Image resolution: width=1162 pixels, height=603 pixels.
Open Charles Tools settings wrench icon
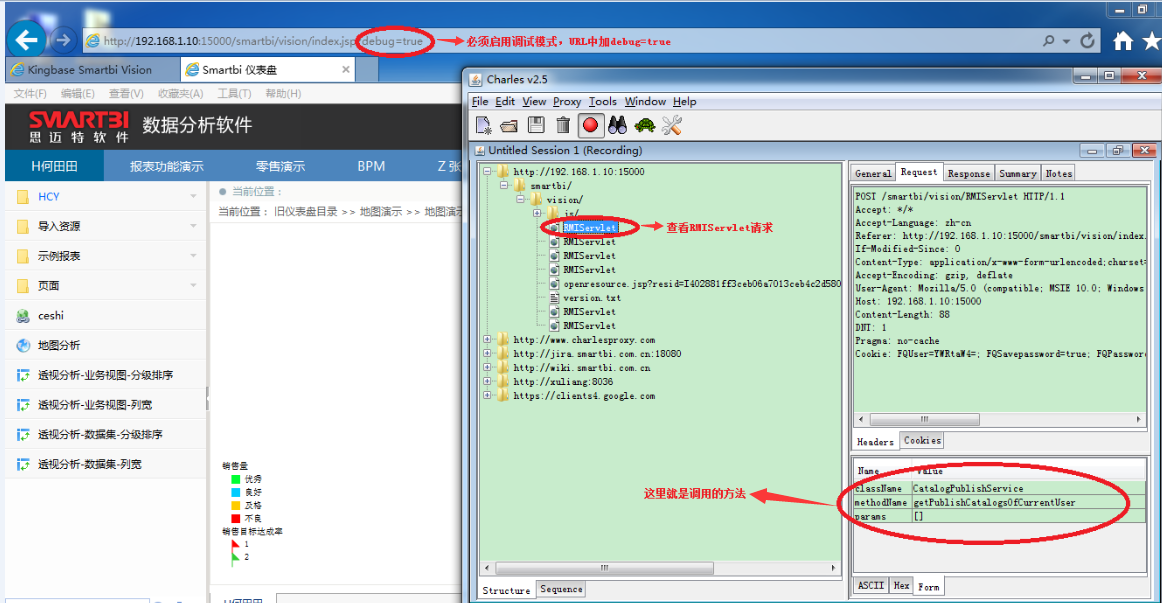click(x=671, y=125)
